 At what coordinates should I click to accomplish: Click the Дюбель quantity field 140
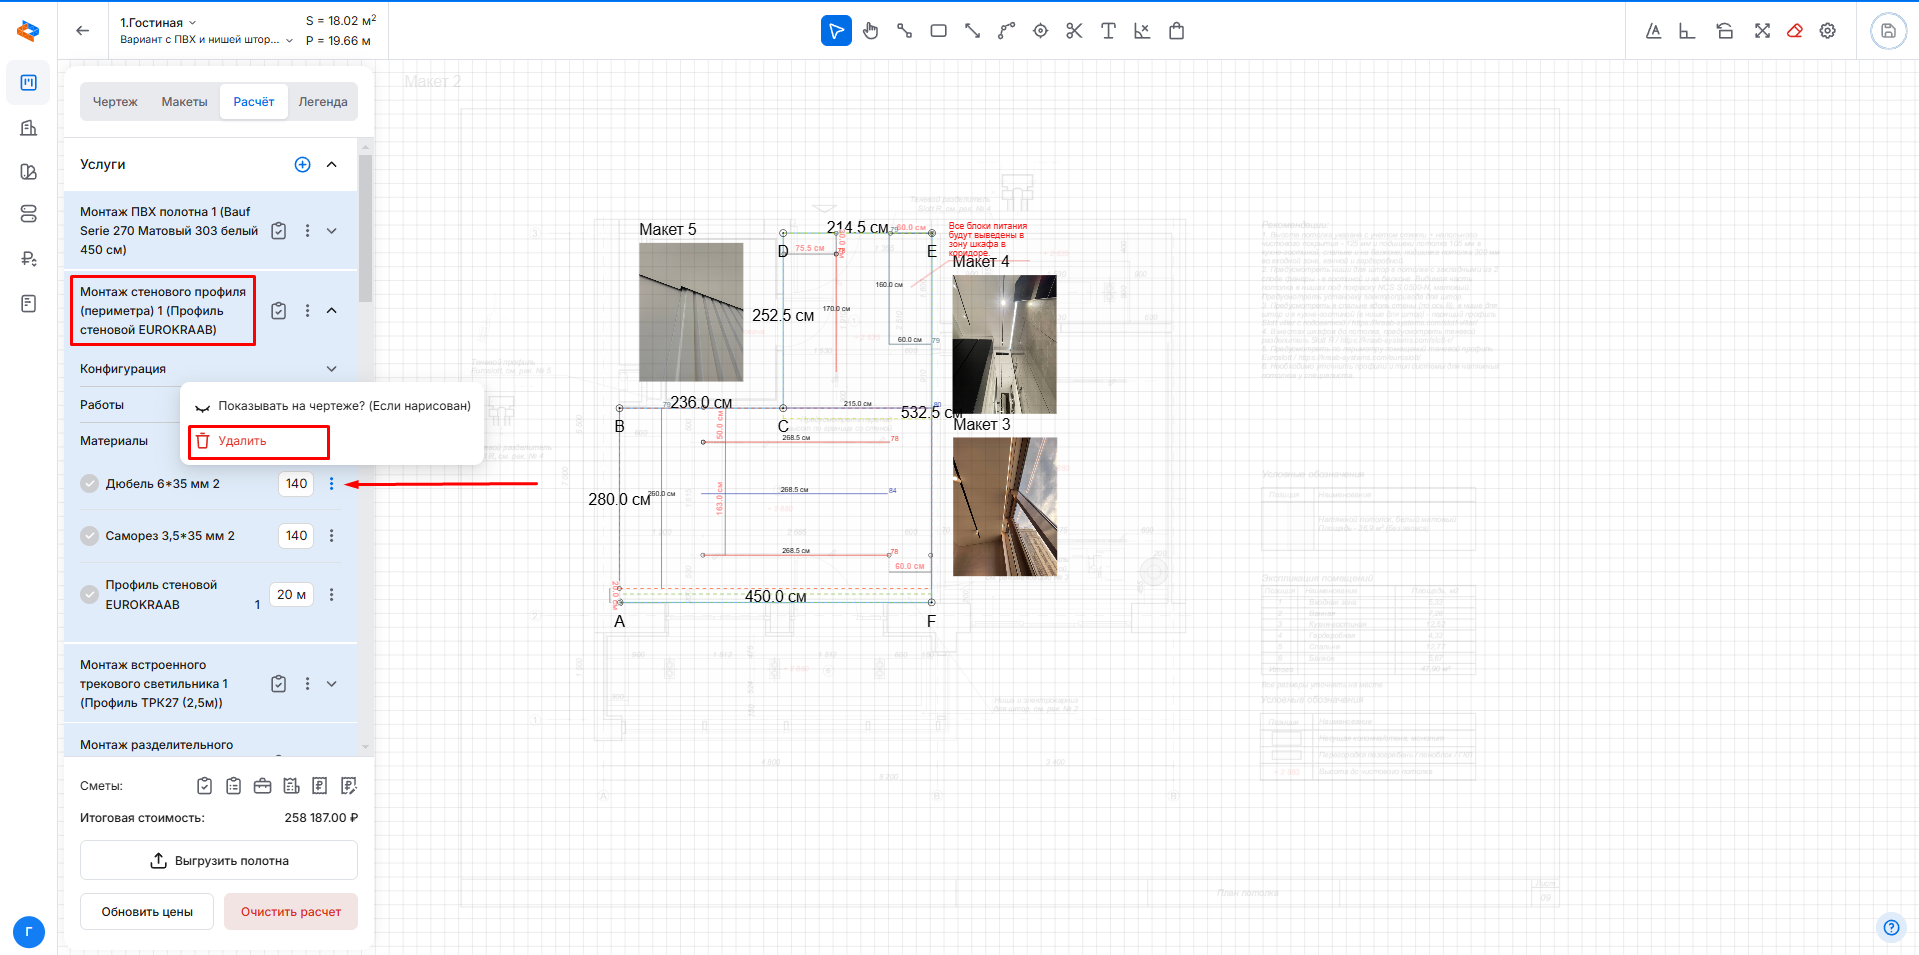click(x=296, y=484)
